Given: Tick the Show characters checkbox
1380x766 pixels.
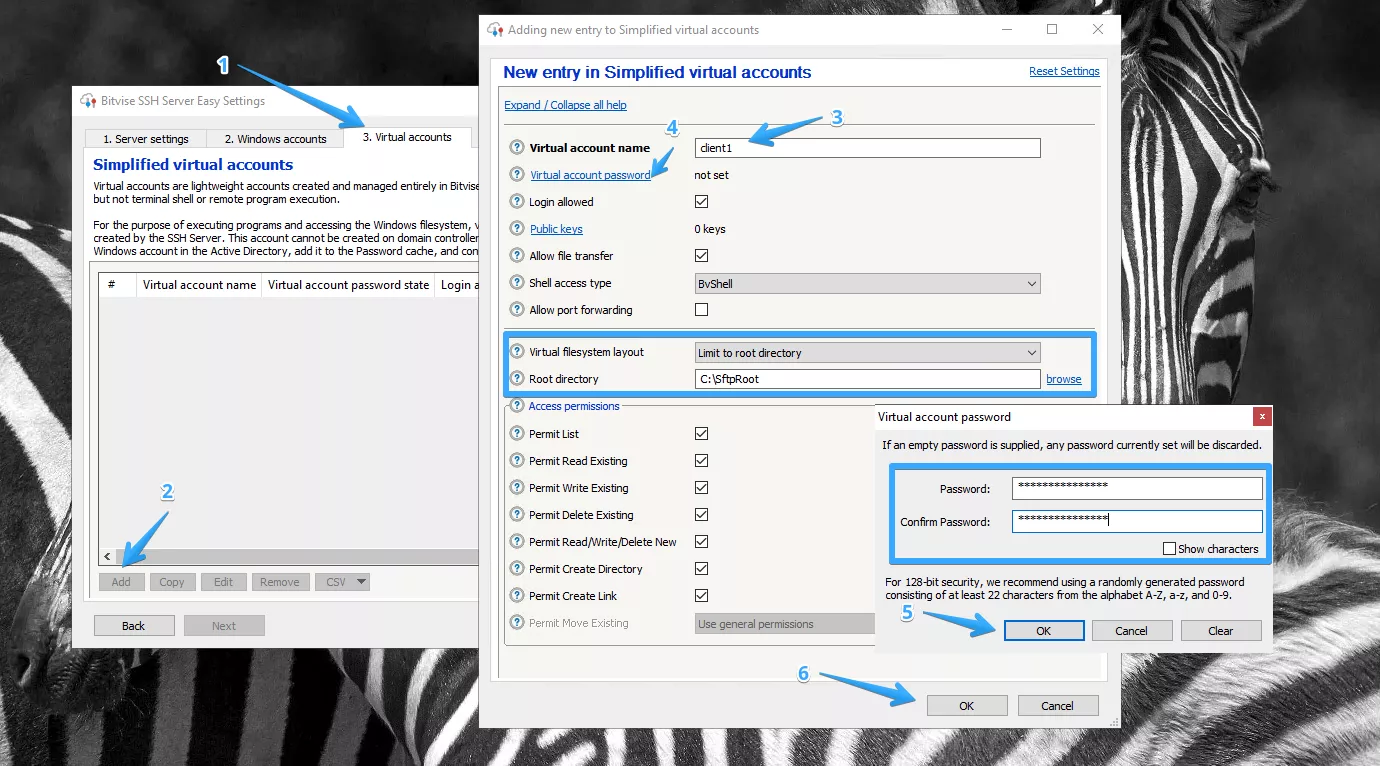Looking at the screenshot, I should pyautogui.click(x=1169, y=549).
